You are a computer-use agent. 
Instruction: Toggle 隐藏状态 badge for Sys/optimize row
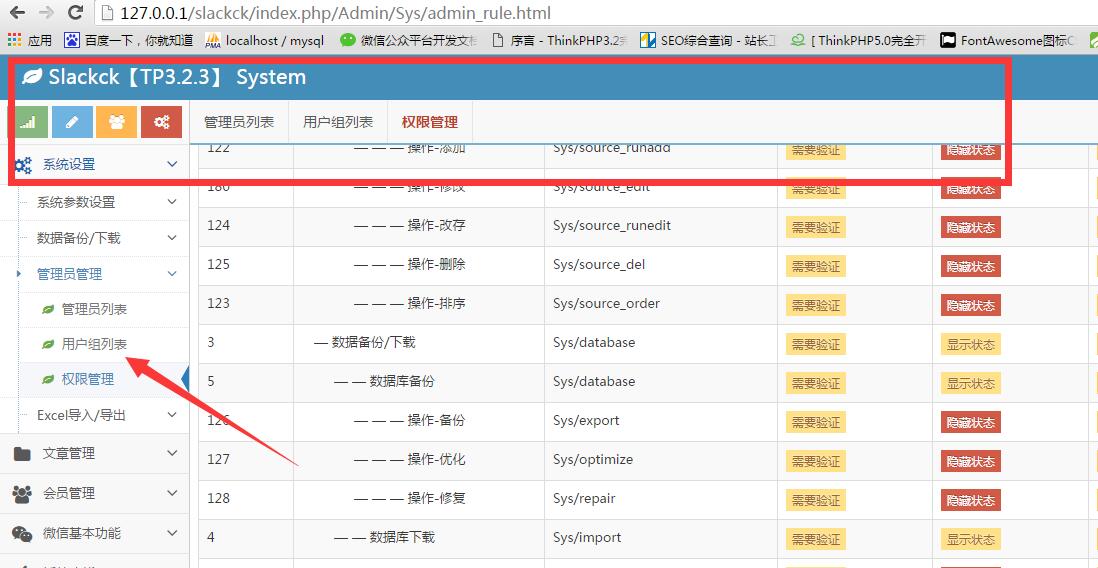[970, 461]
